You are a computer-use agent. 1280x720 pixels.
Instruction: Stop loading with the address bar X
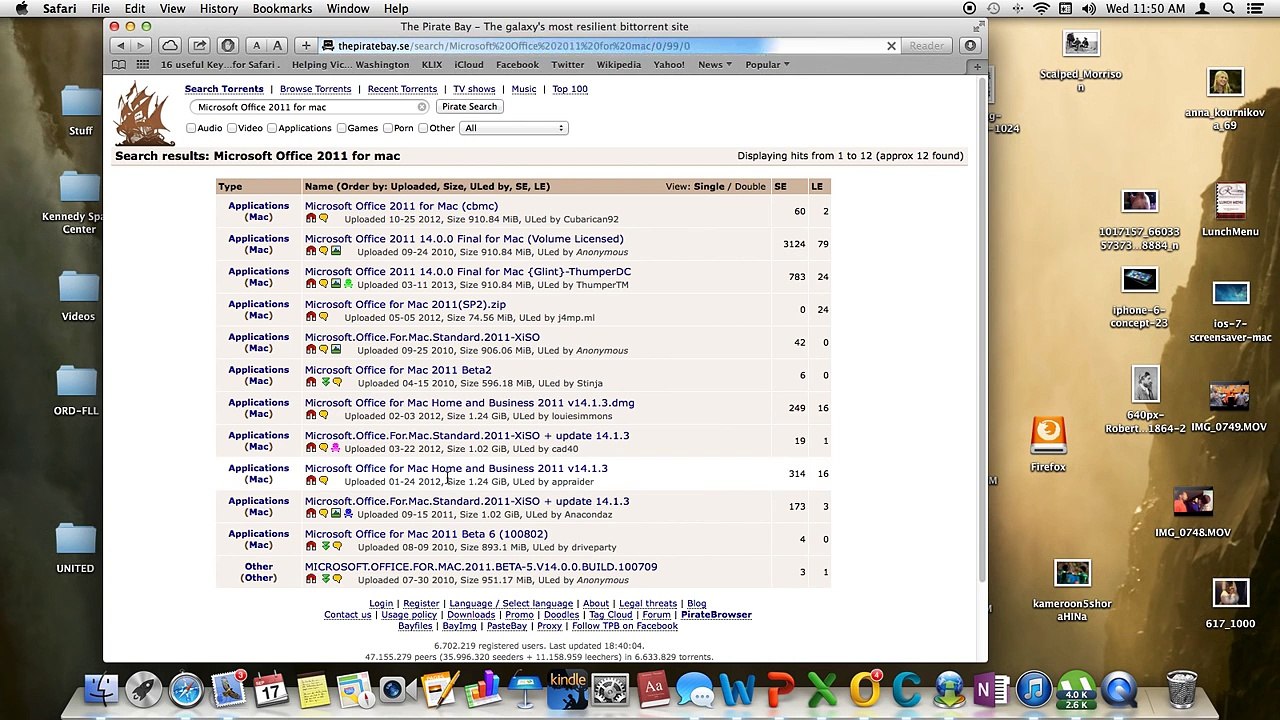click(891, 46)
